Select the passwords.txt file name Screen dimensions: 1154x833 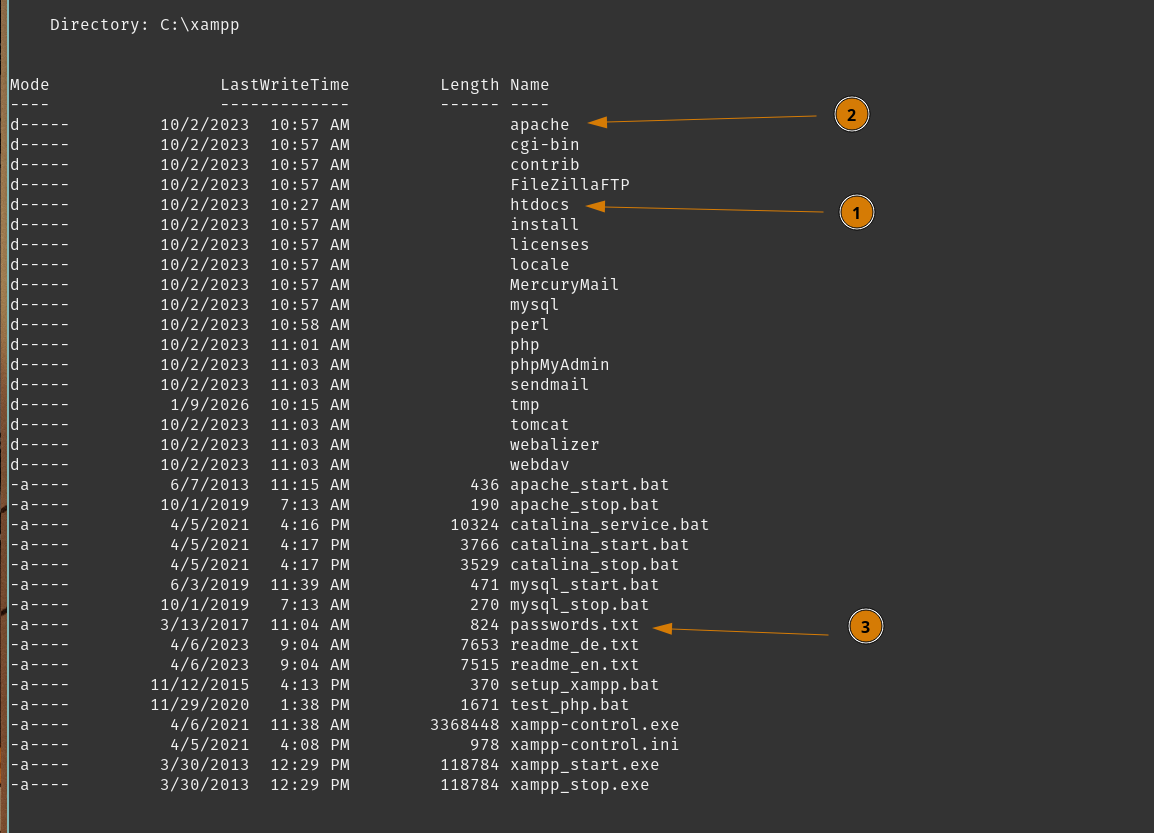574,625
